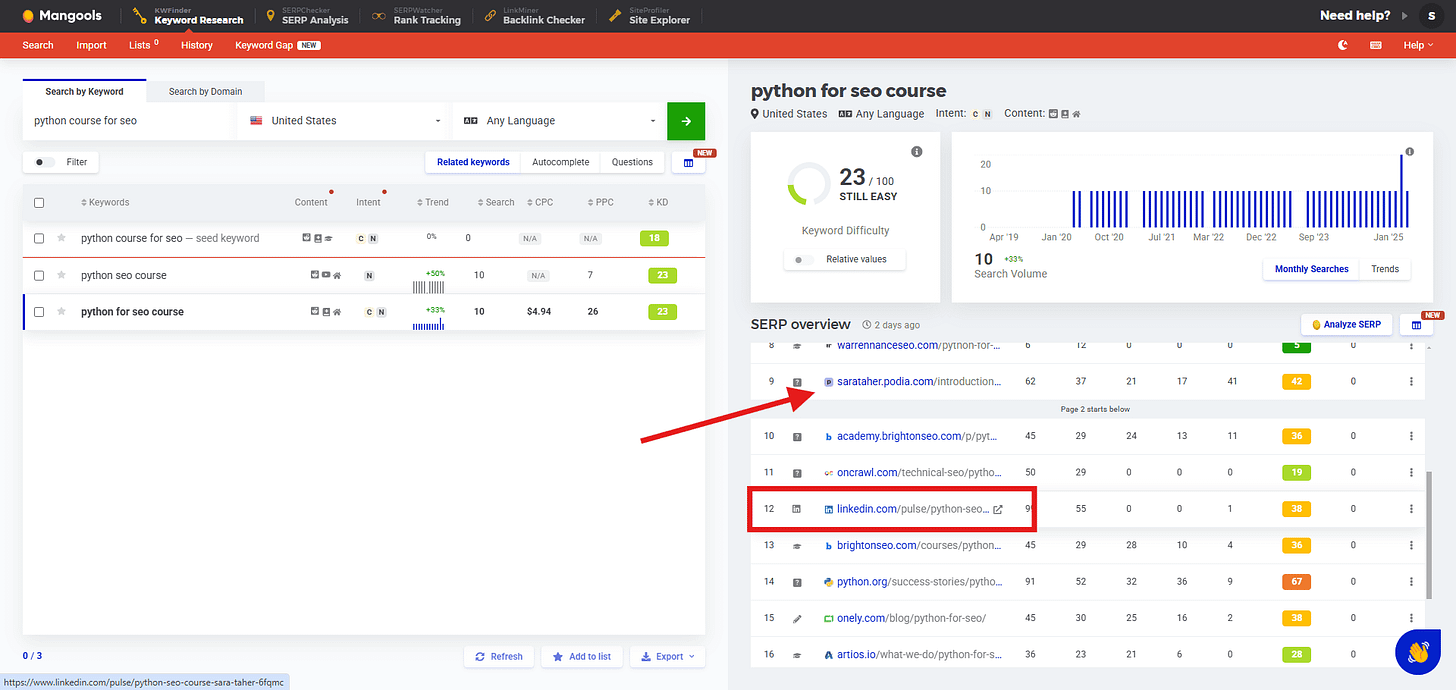Open SERPWatcher Rank Tracking tool
Viewport: 1456px width, 690px height.
click(415, 16)
